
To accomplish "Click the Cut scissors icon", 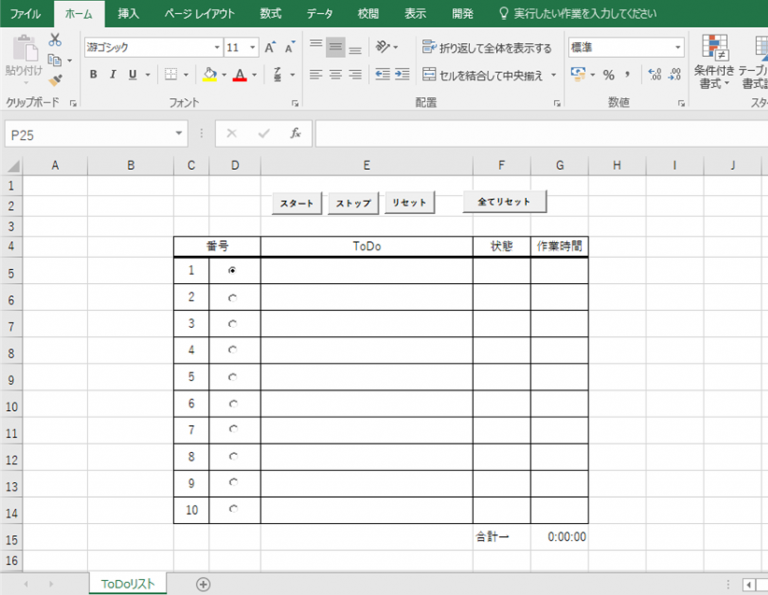I will 55,40.
